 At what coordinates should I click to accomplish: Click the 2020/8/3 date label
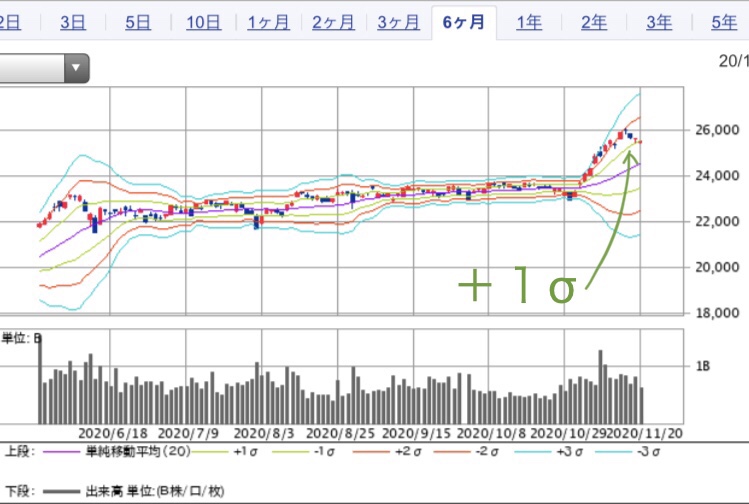[x=264, y=434]
